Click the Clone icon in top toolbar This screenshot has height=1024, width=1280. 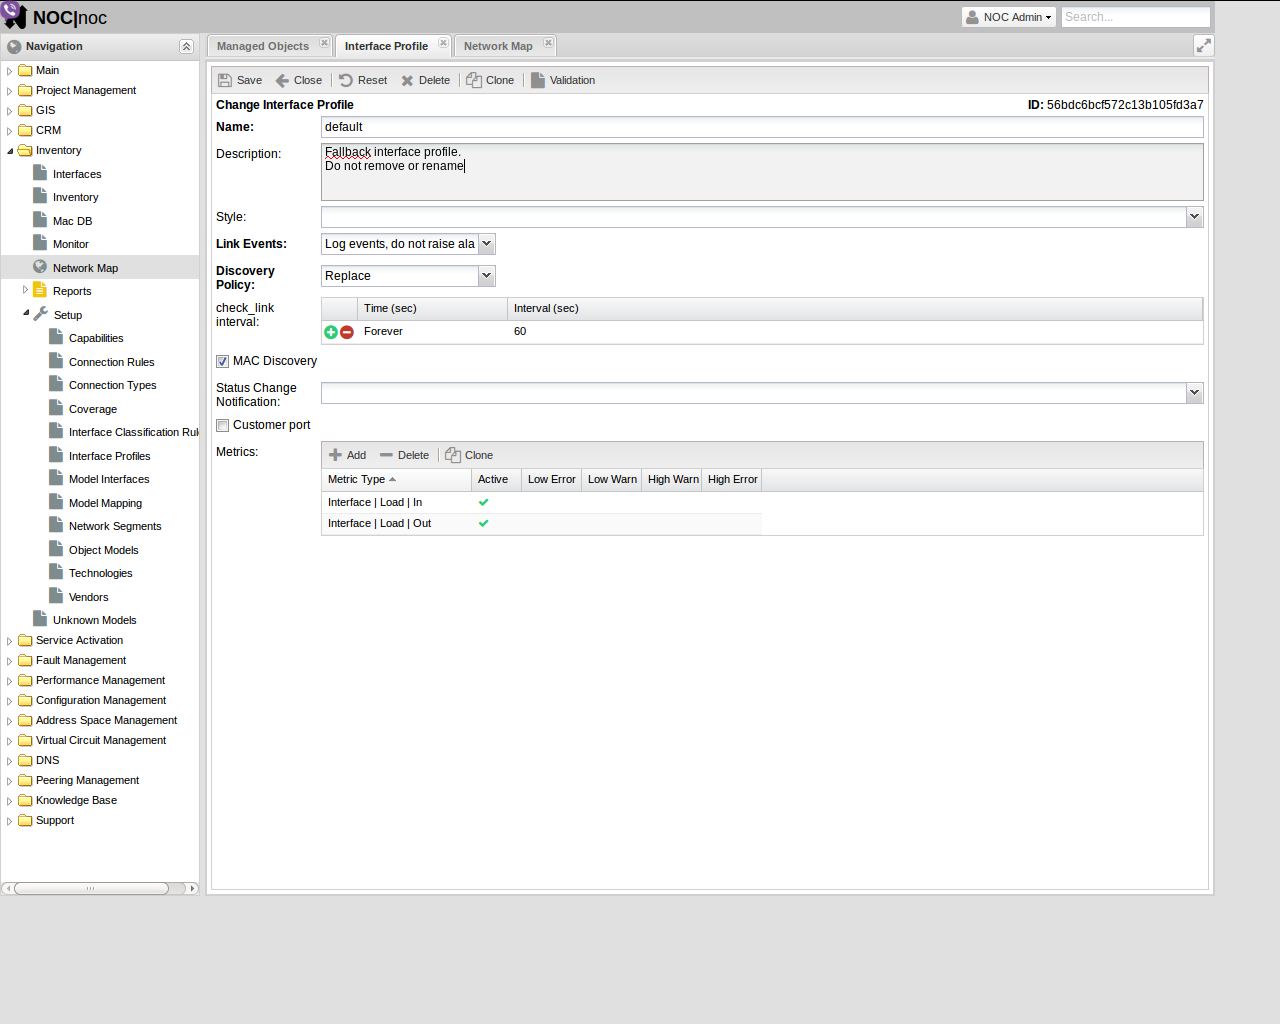point(474,80)
